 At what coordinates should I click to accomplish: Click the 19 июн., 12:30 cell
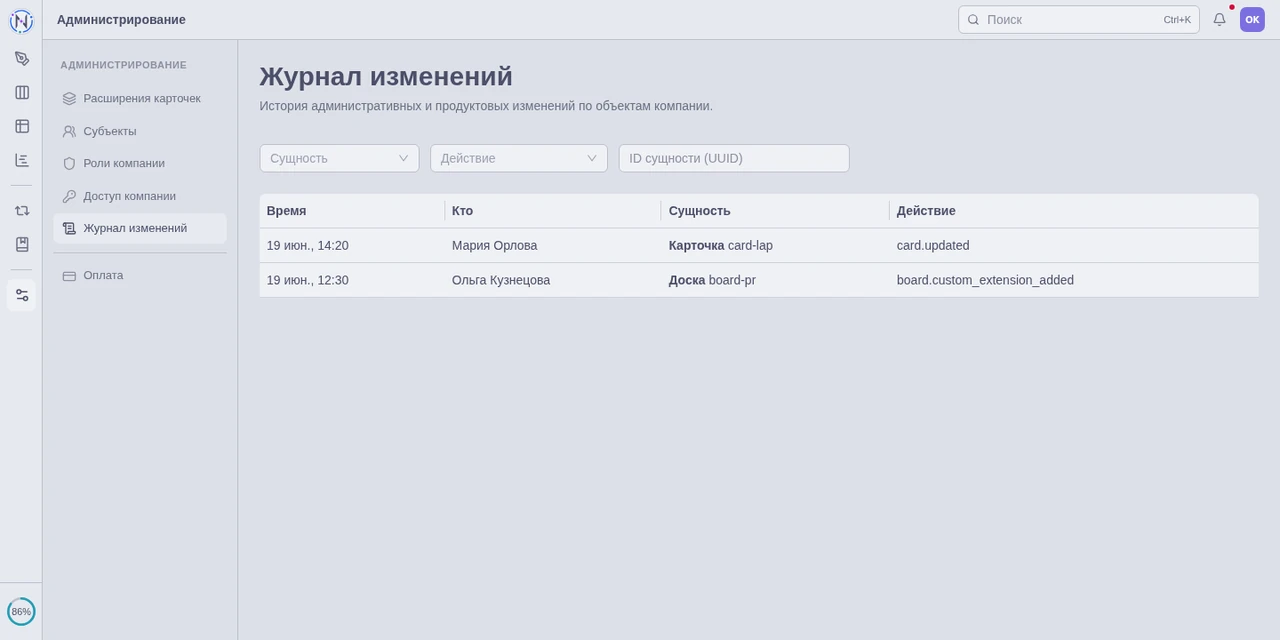352,280
